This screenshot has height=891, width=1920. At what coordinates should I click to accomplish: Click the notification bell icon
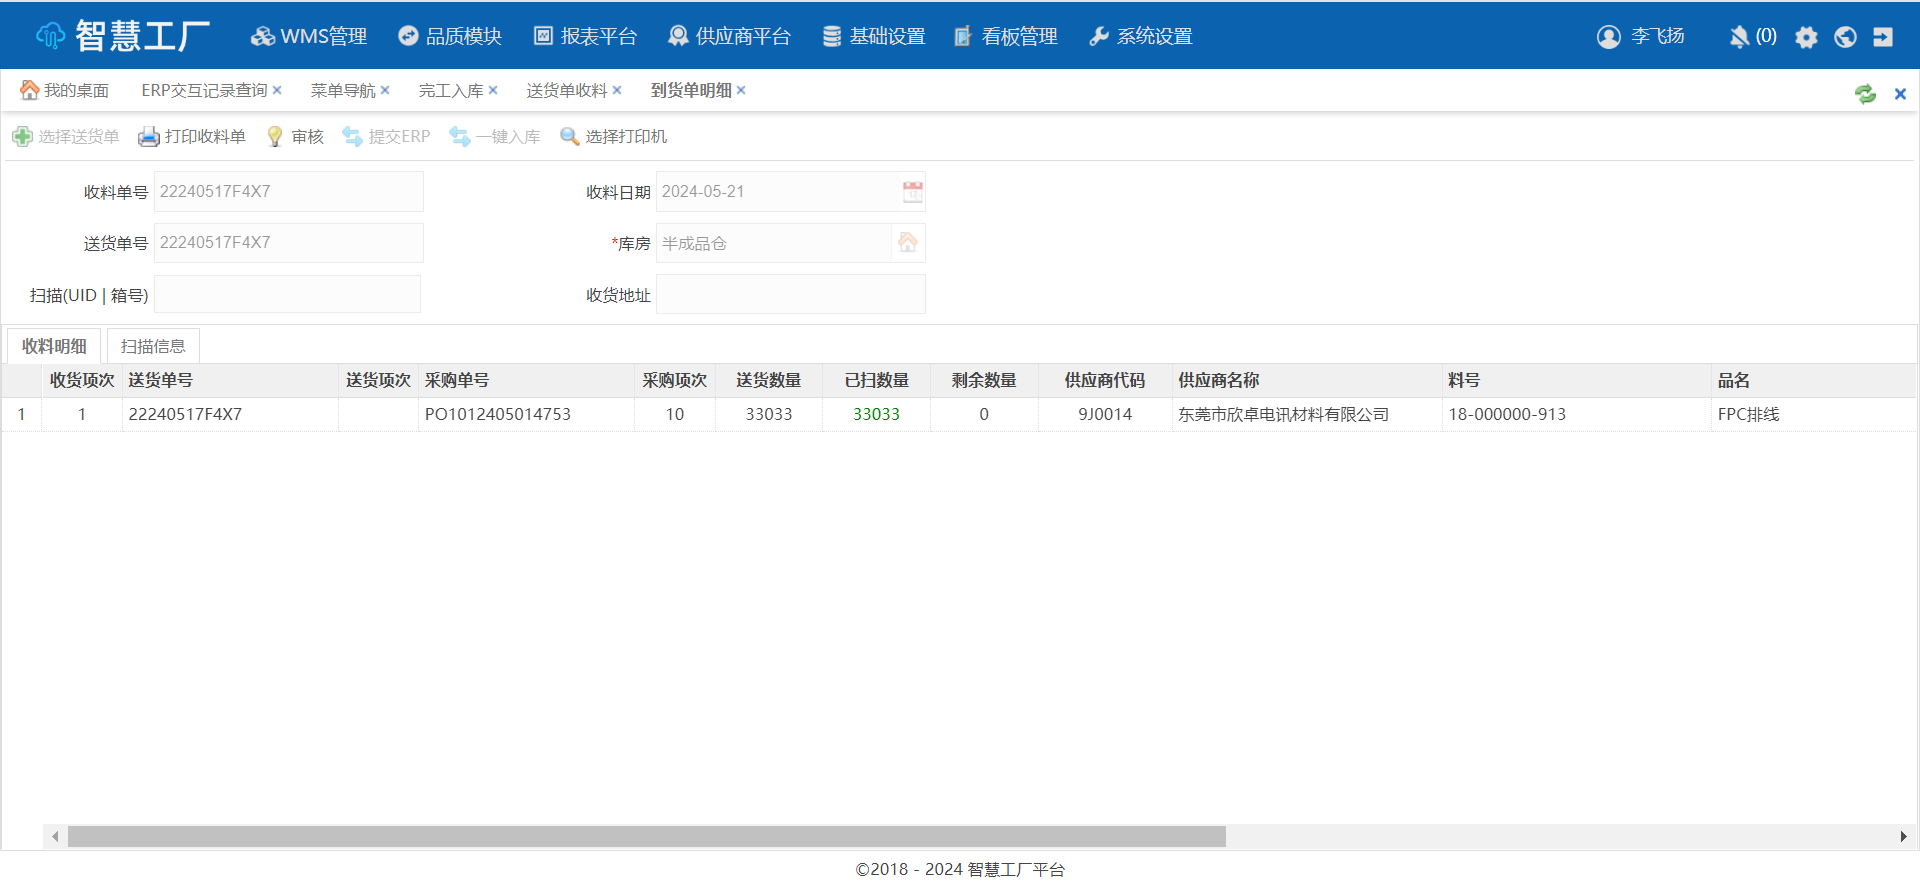(1739, 37)
